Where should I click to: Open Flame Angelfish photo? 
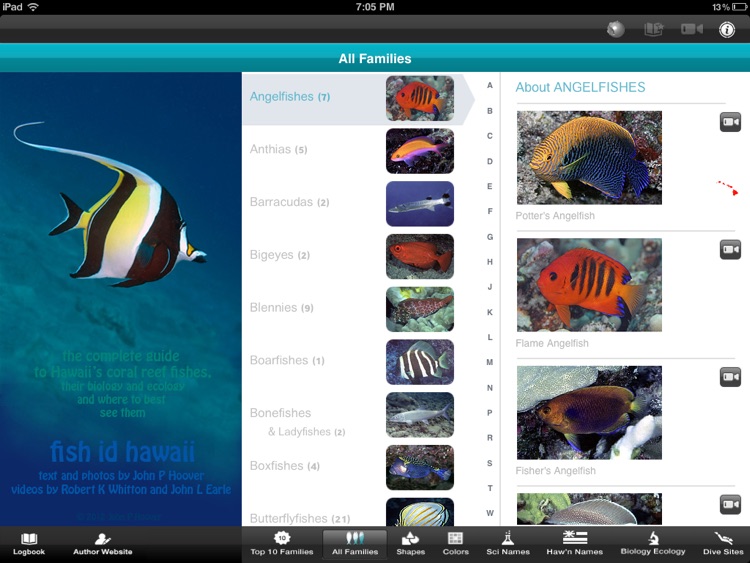[x=589, y=285]
